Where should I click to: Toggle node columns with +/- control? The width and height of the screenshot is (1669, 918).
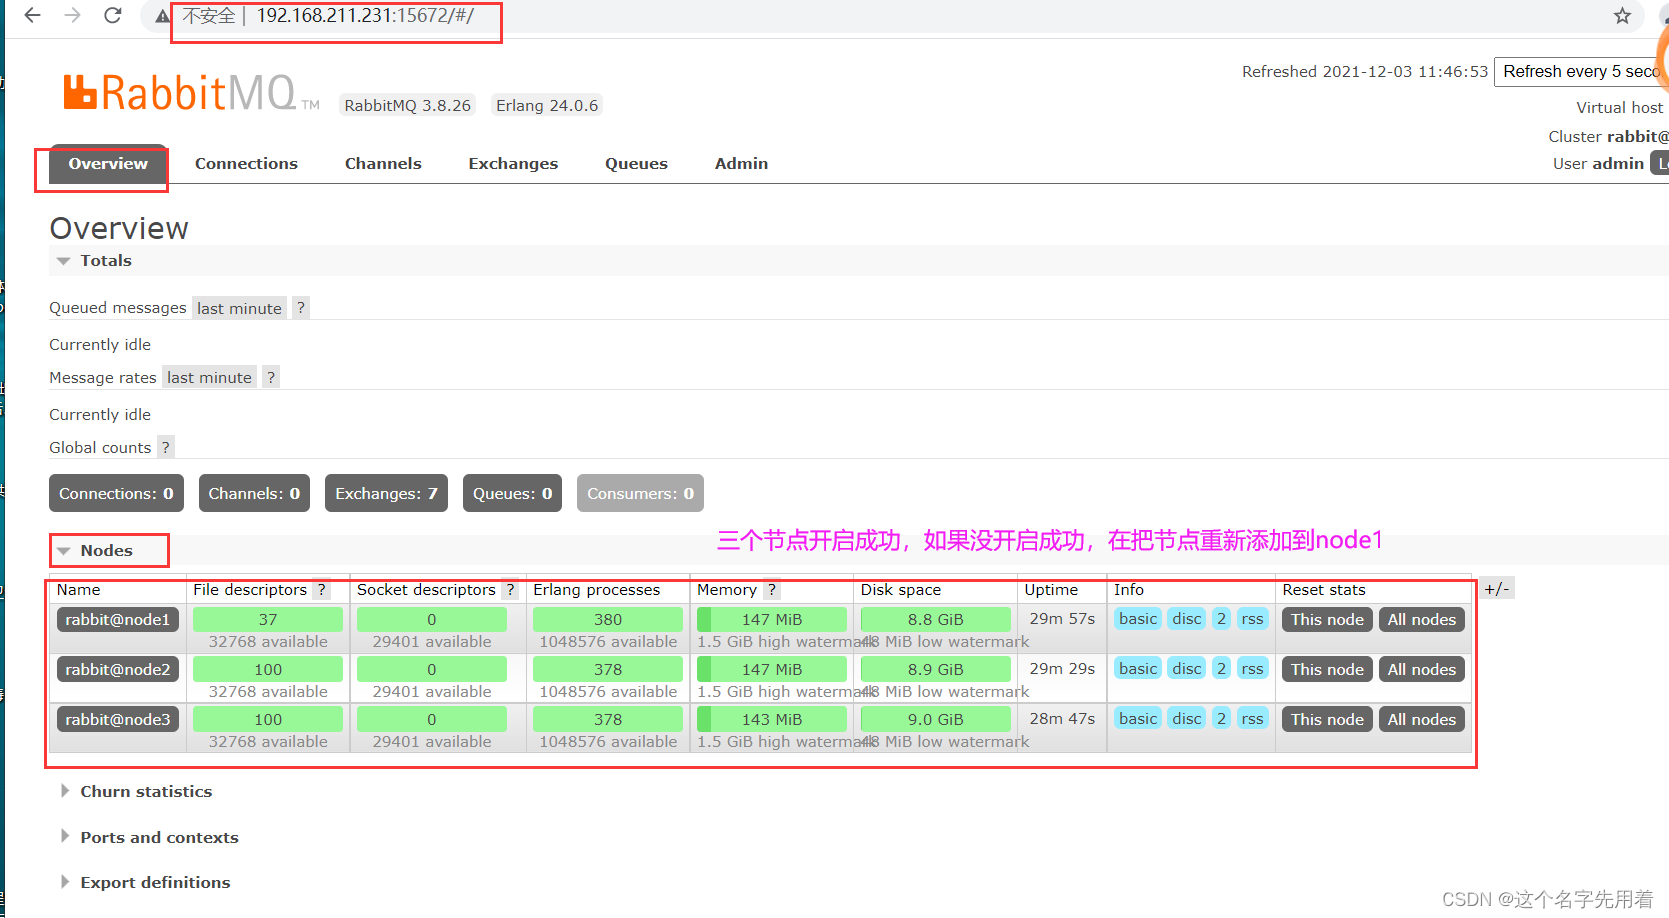pyautogui.click(x=1496, y=589)
